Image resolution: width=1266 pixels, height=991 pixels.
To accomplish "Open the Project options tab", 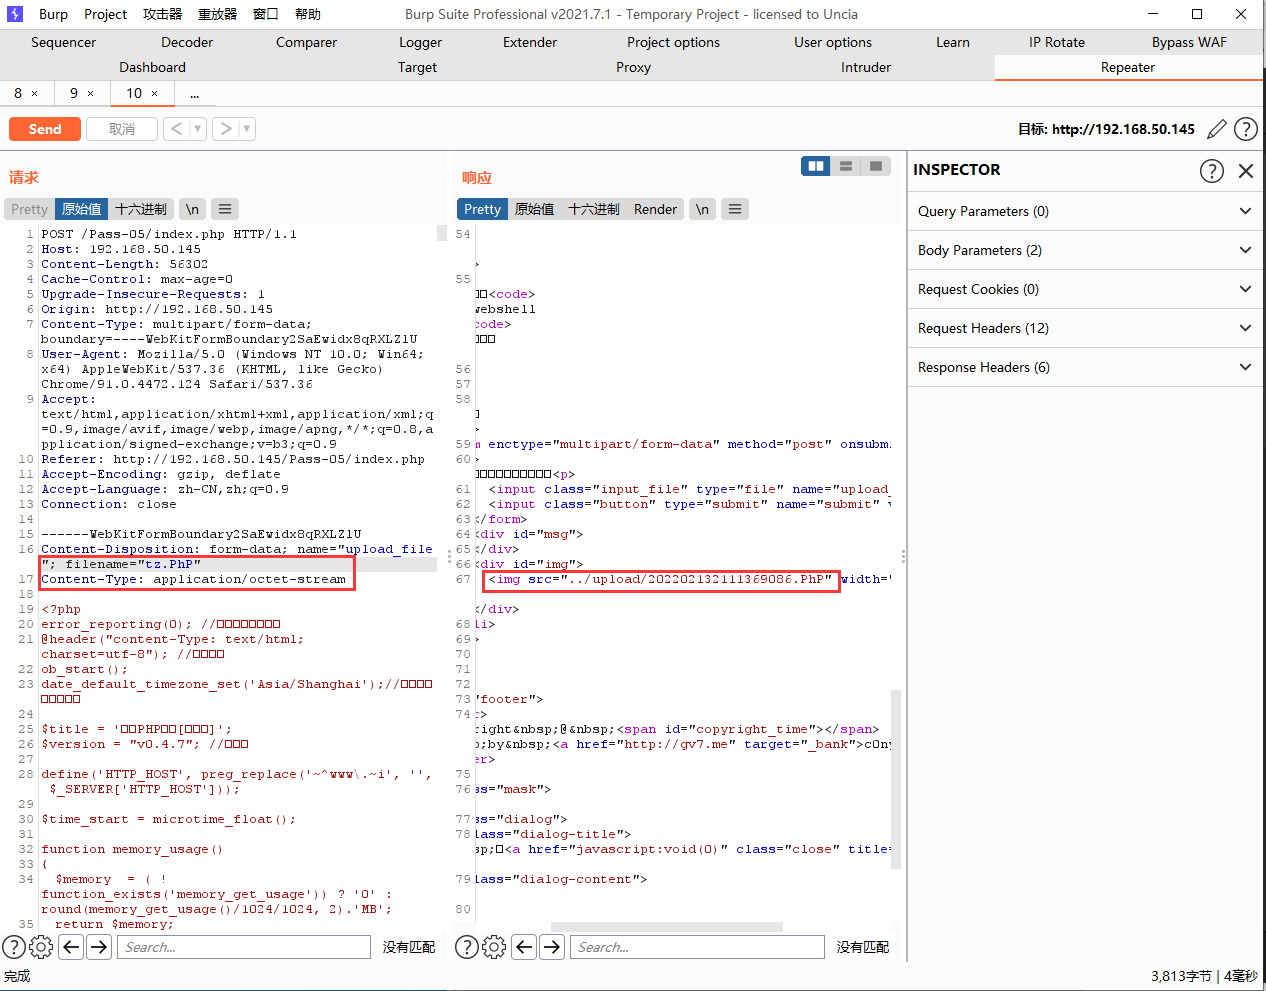I will click(673, 42).
